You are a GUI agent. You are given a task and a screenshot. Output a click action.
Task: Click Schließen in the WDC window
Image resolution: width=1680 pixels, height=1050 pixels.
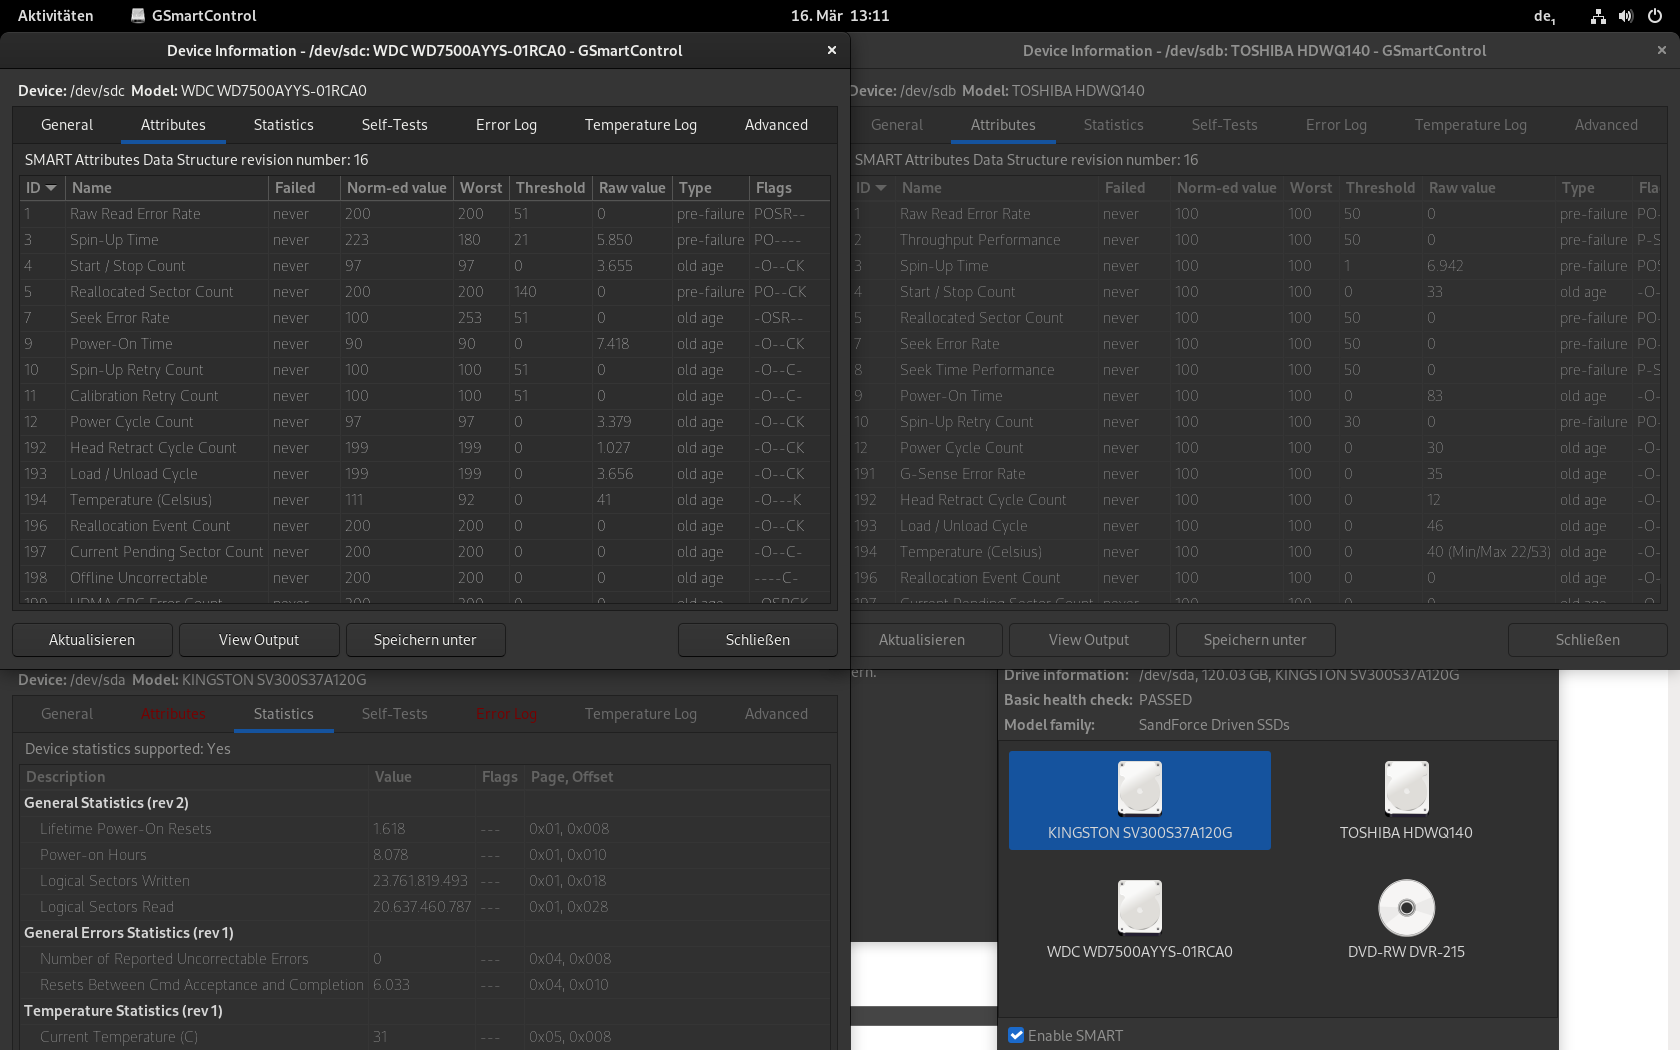point(758,640)
